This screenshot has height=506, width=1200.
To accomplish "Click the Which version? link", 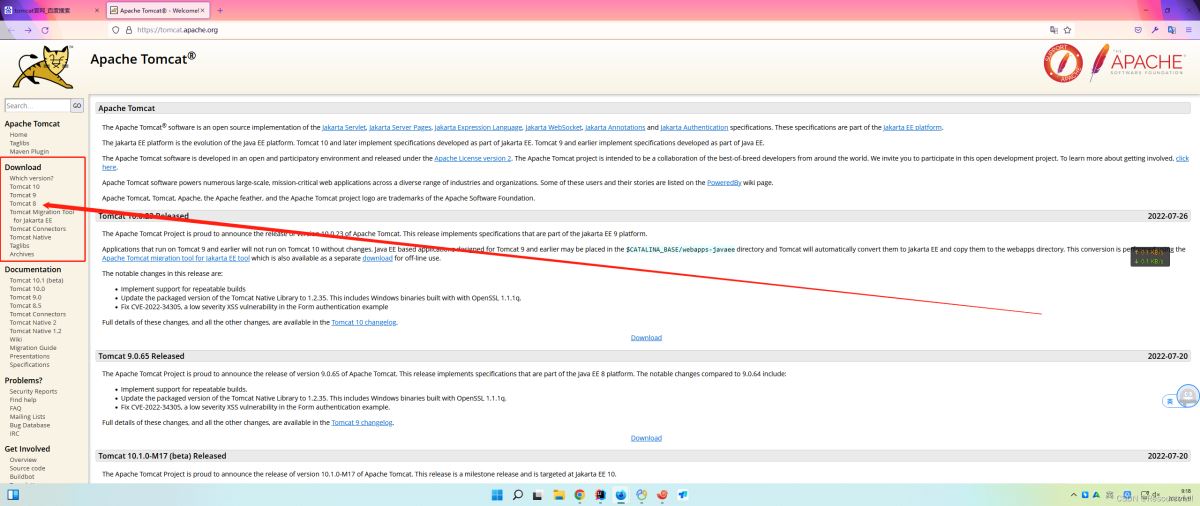I will tap(31, 178).
